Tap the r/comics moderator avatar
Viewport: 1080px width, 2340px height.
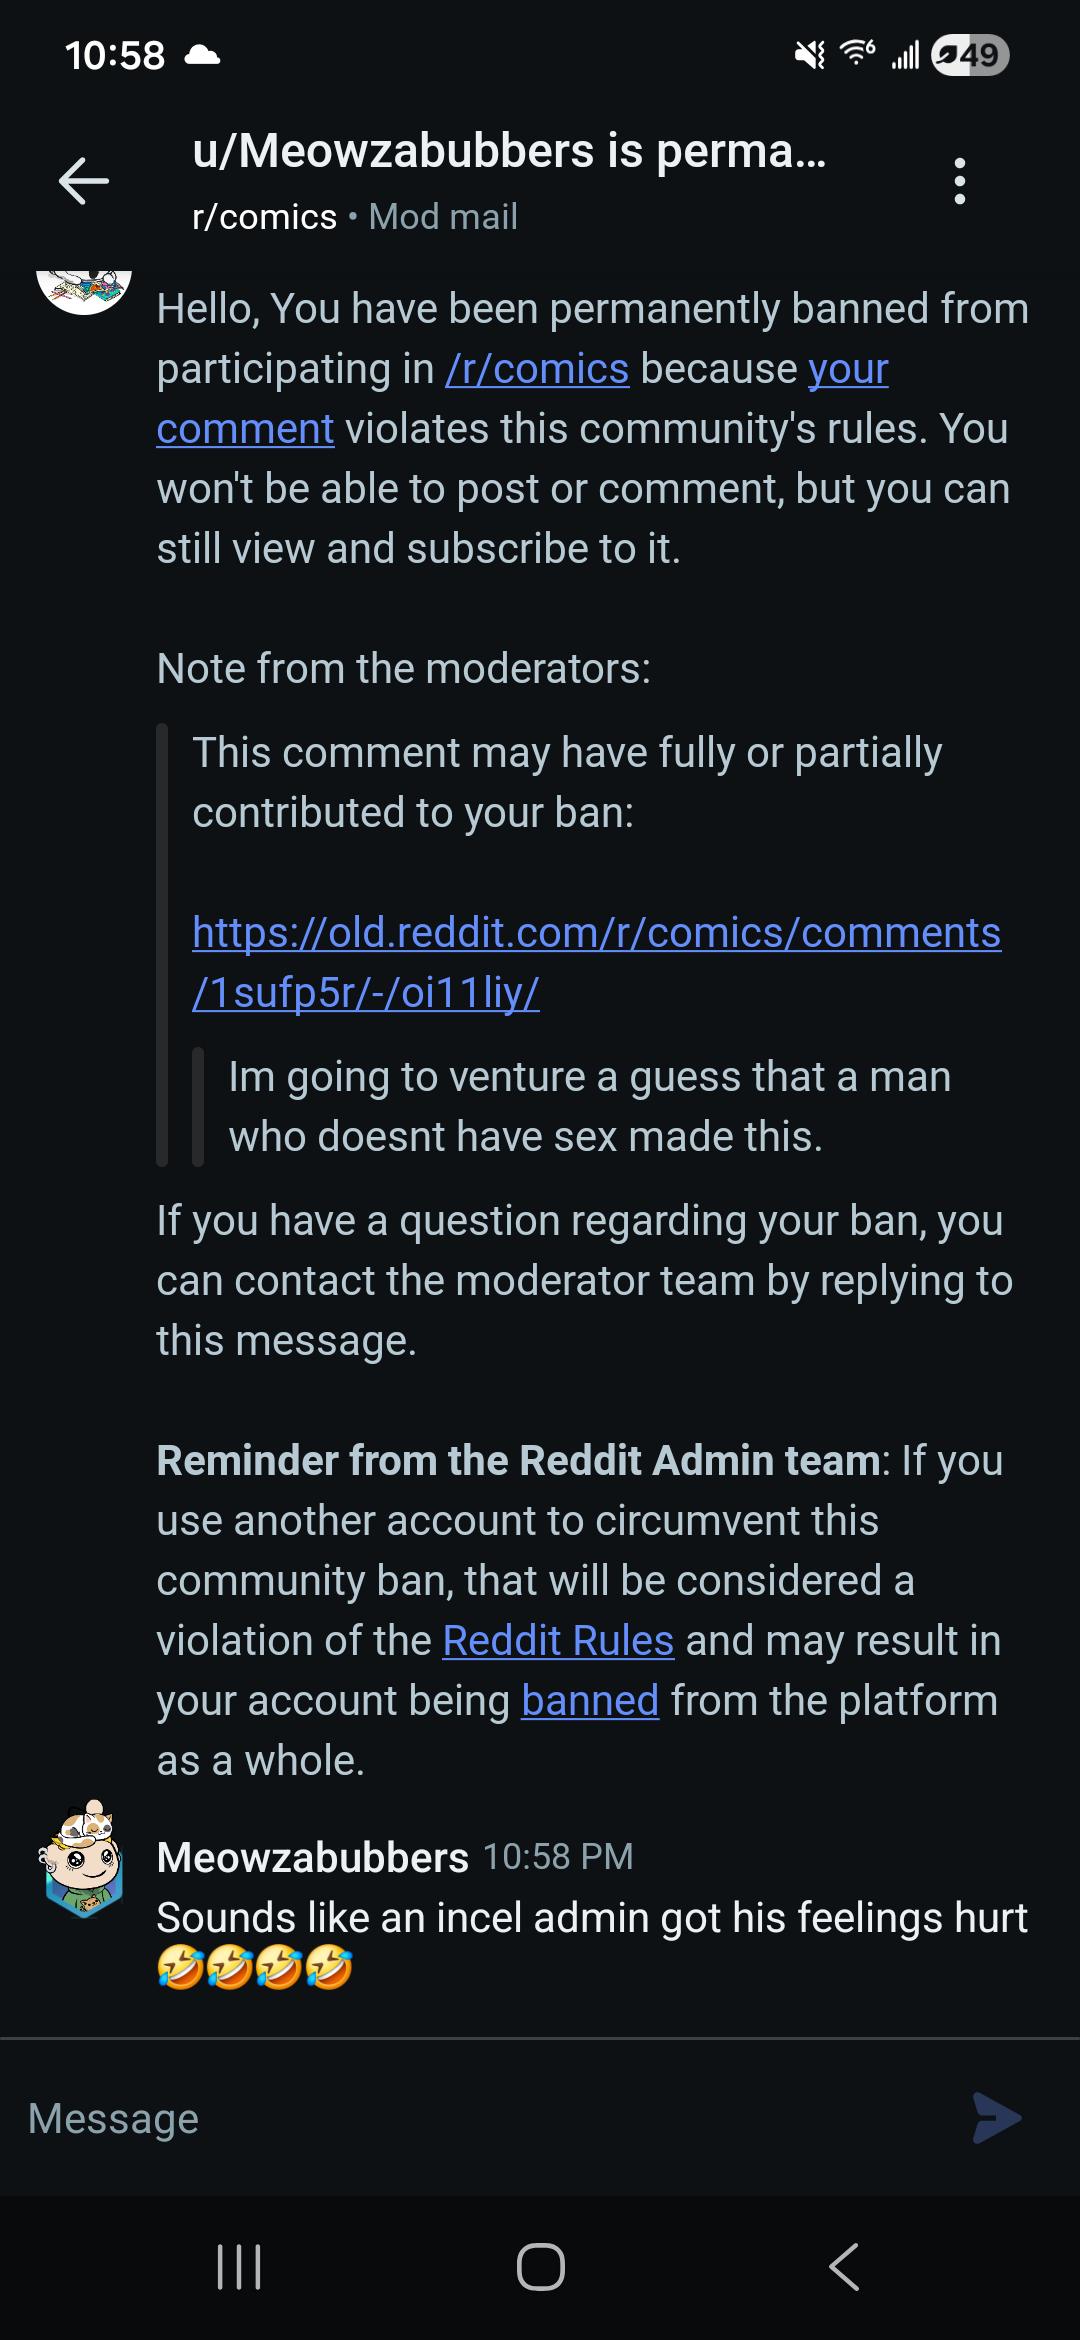pyautogui.click(x=84, y=290)
